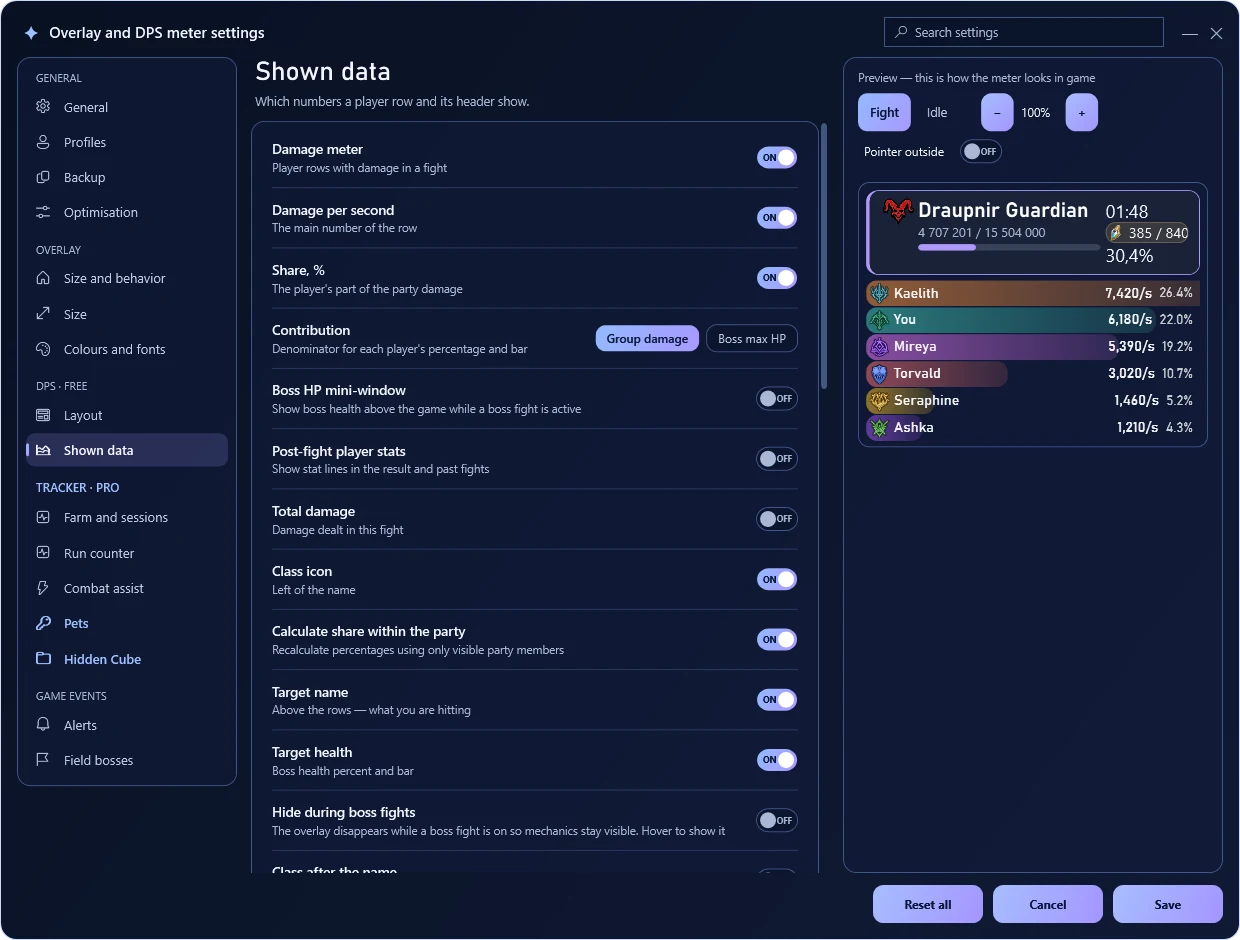Image resolution: width=1240 pixels, height=940 pixels.
Task: Click the Cancel button
Action: tap(1048, 904)
